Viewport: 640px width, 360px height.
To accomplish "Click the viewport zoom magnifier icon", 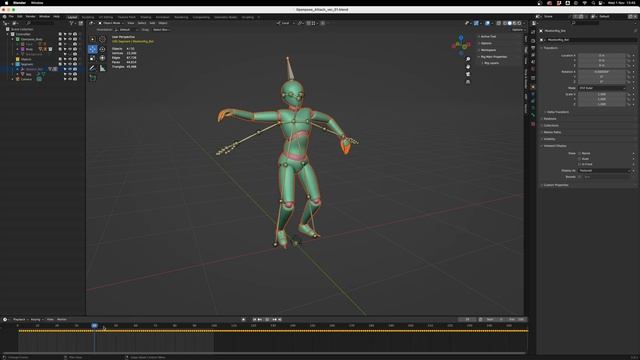I will pyautogui.click(x=468, y=60).
